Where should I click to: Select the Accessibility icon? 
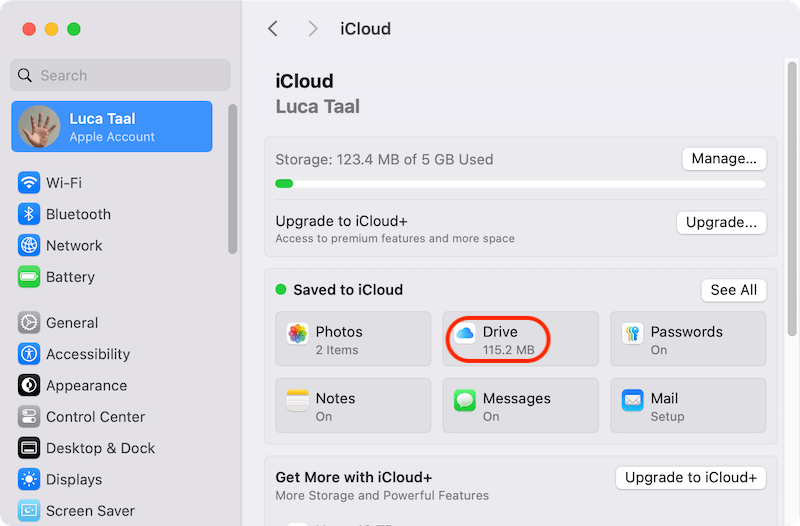pos(29,354)
